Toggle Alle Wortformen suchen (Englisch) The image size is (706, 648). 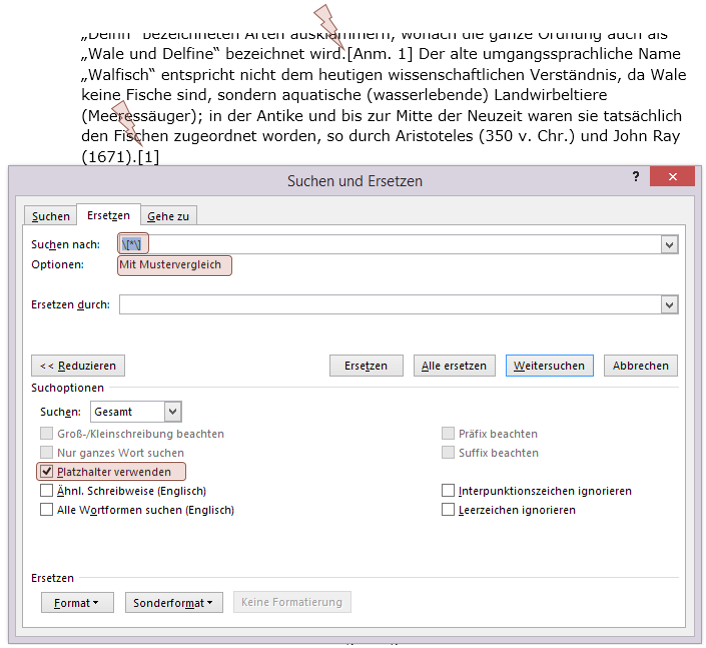point(46,510)
